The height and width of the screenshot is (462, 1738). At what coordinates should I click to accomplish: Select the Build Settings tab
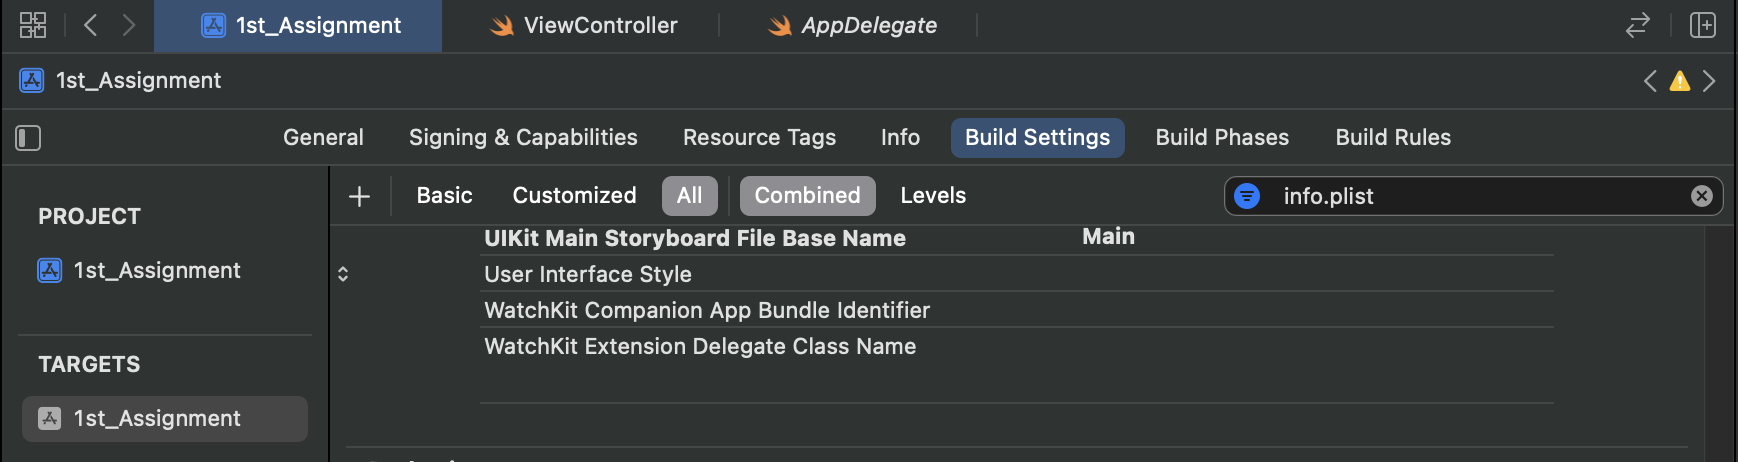coord(1037,138)
